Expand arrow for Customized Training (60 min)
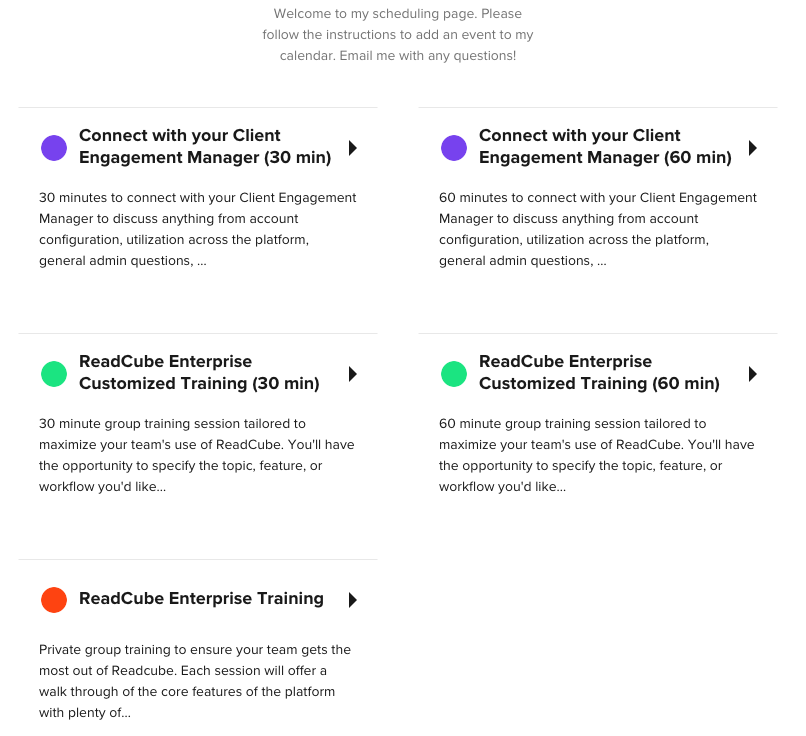 pos(753,374)
